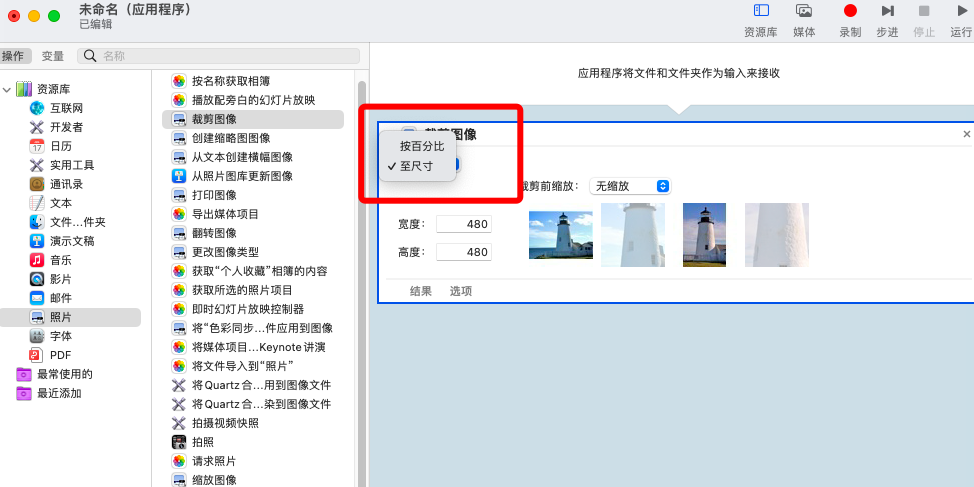Viewport: 974px width, 487px height.
Task: Select 裁剪图像 action in list
Action: (253, 119)
